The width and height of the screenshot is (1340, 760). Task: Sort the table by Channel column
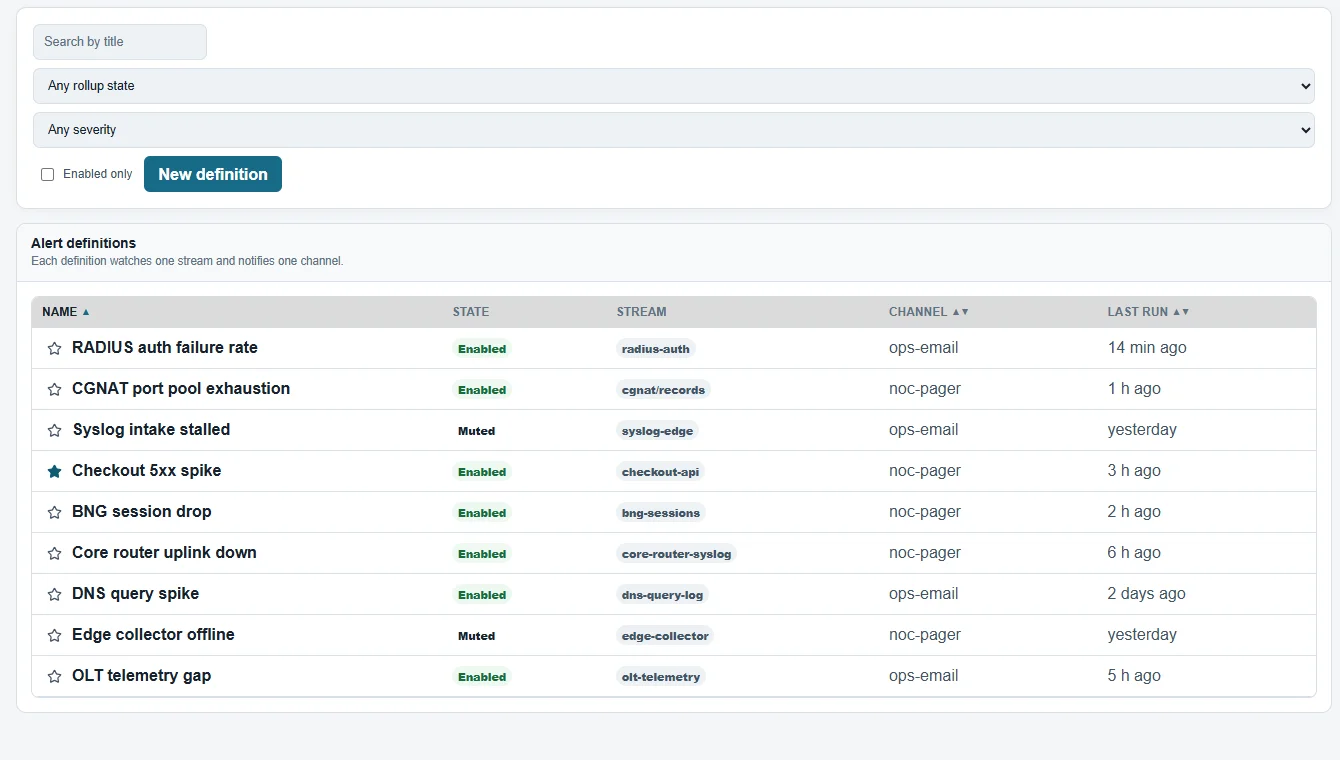928,312
